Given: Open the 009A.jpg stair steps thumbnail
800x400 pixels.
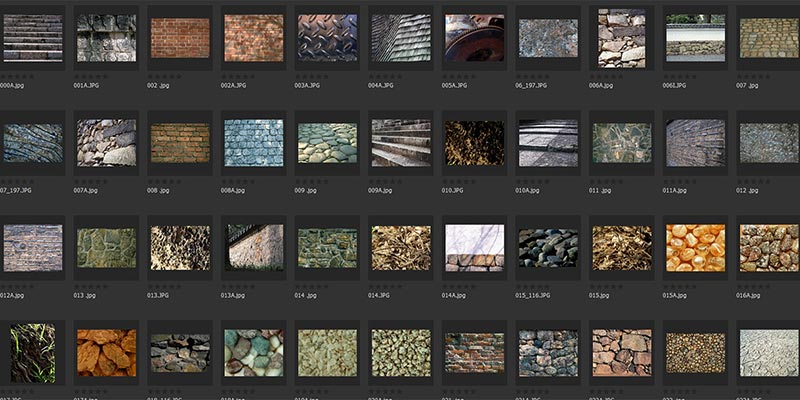Looking at the screenshot, I should point(401,143).
